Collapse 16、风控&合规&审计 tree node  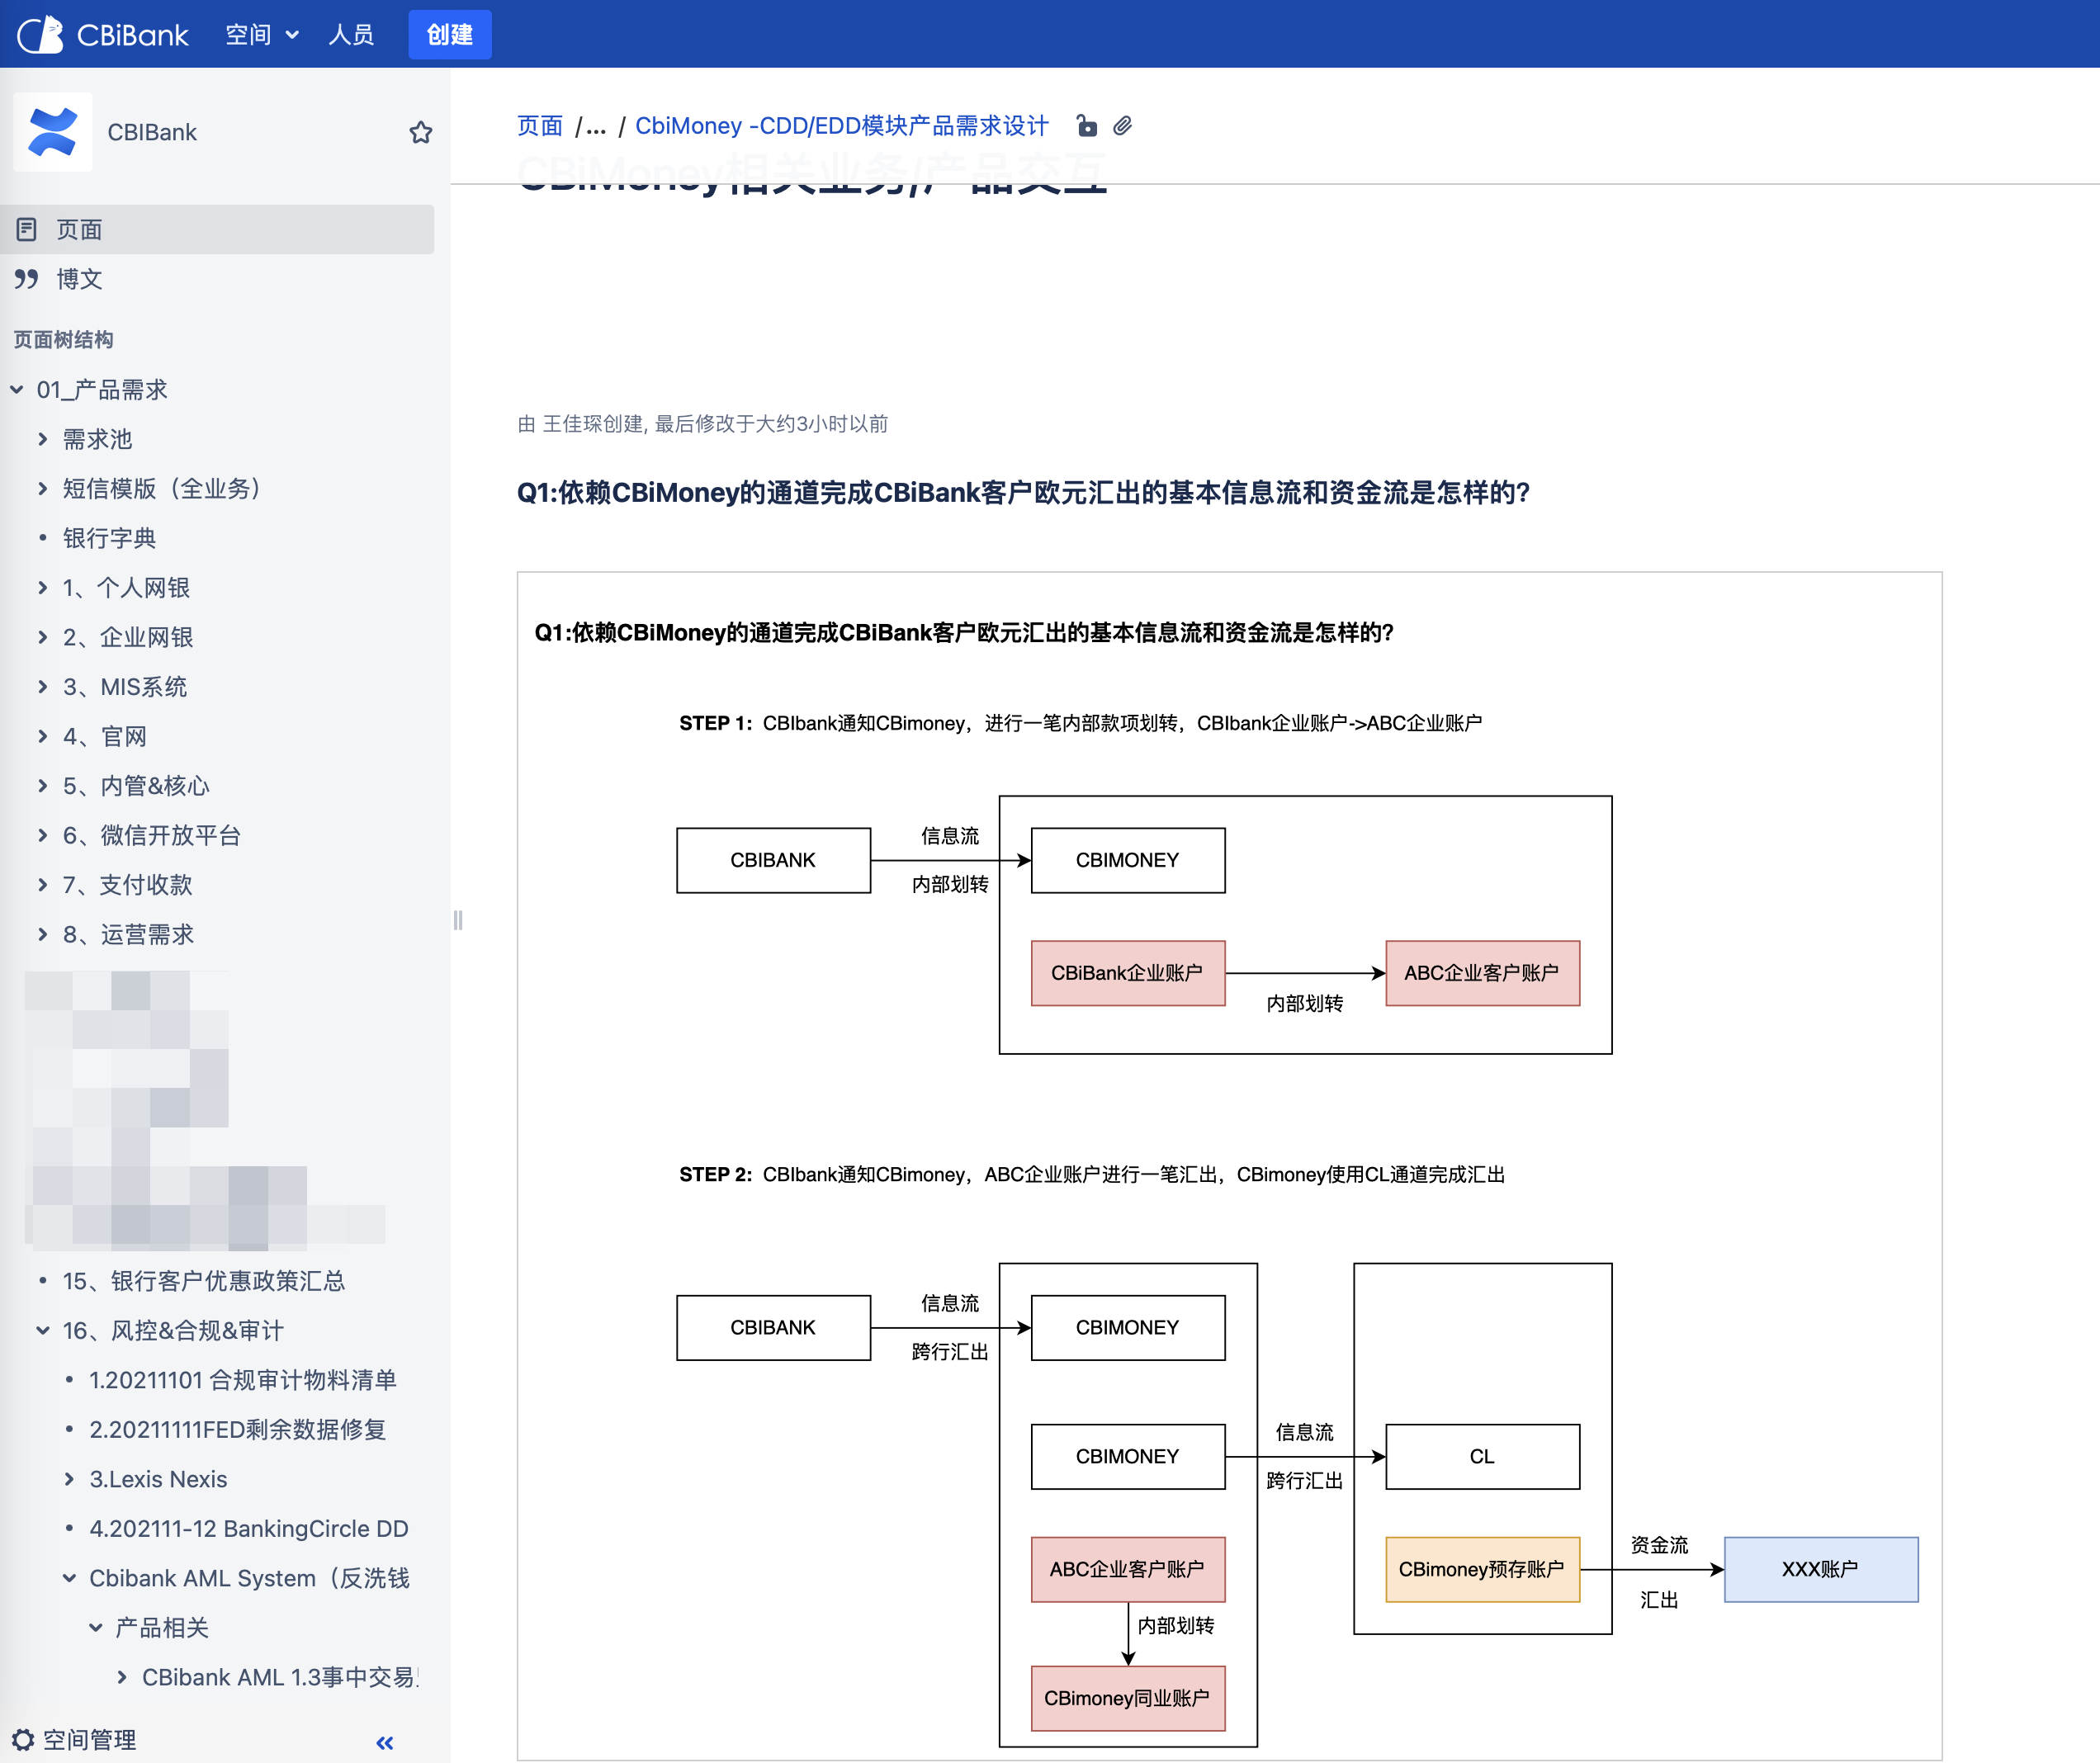point(42,1331)
